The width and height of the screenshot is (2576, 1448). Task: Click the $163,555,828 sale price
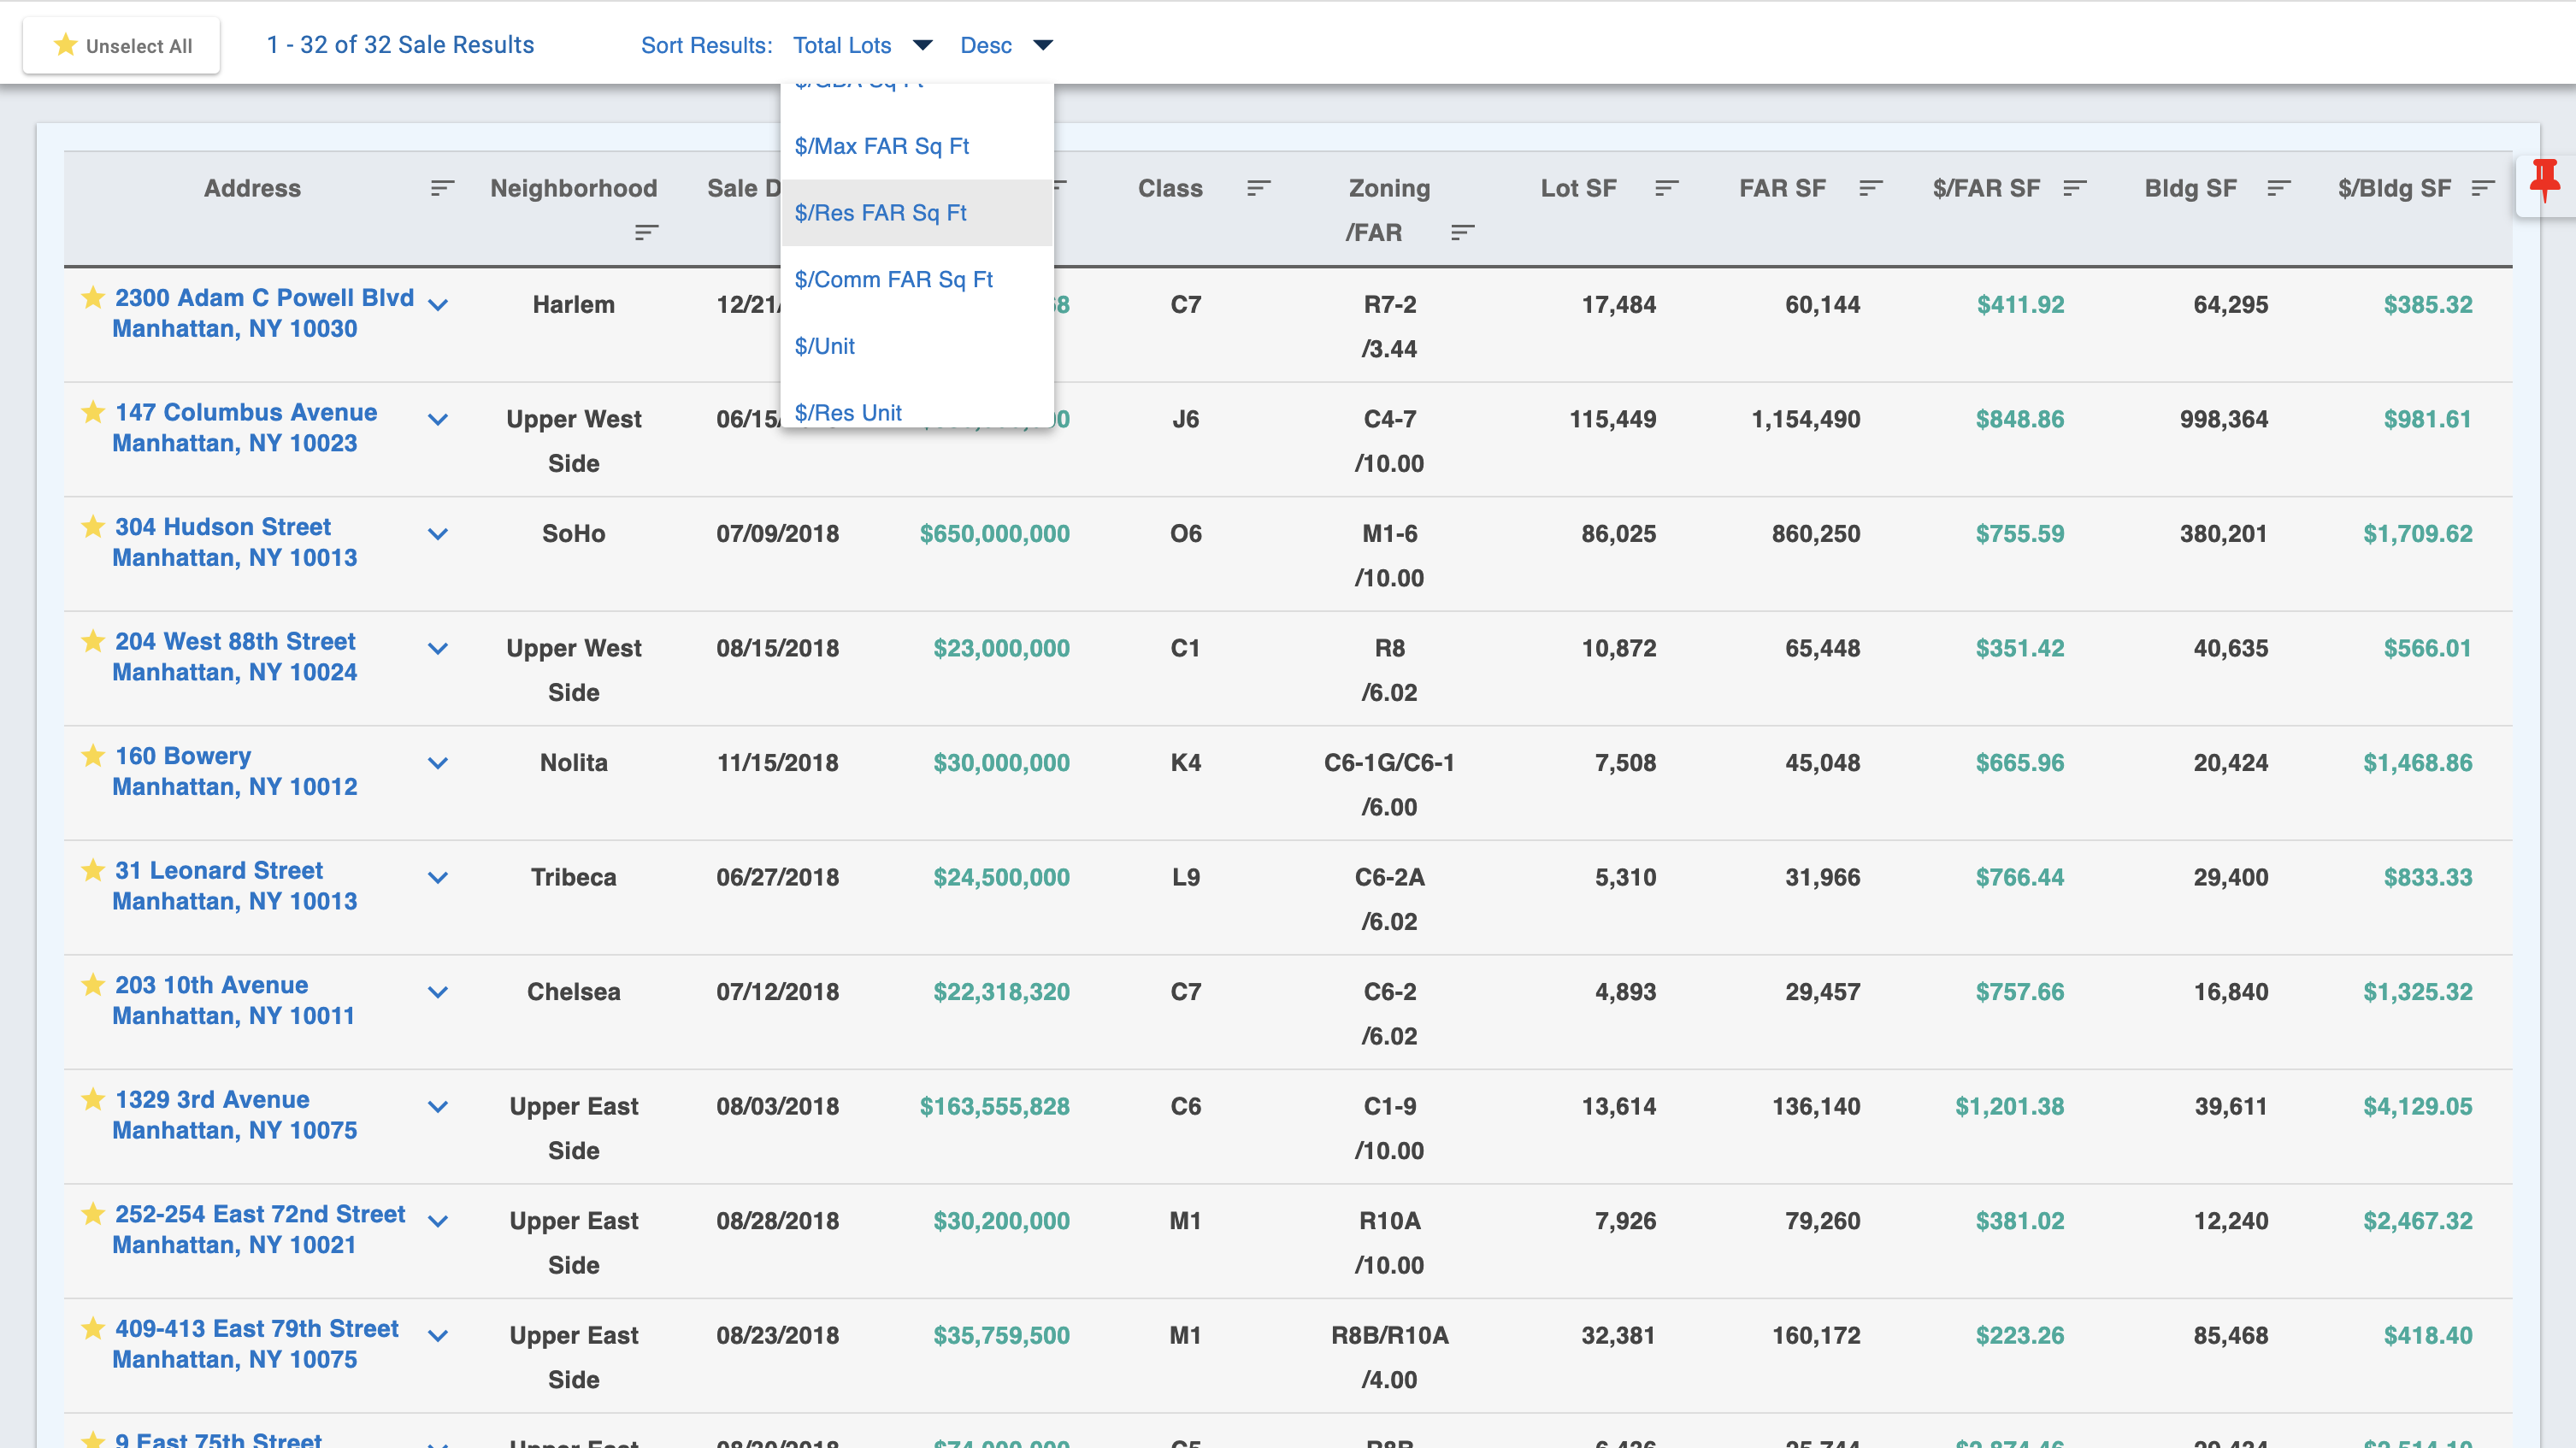coord(994,1106)
